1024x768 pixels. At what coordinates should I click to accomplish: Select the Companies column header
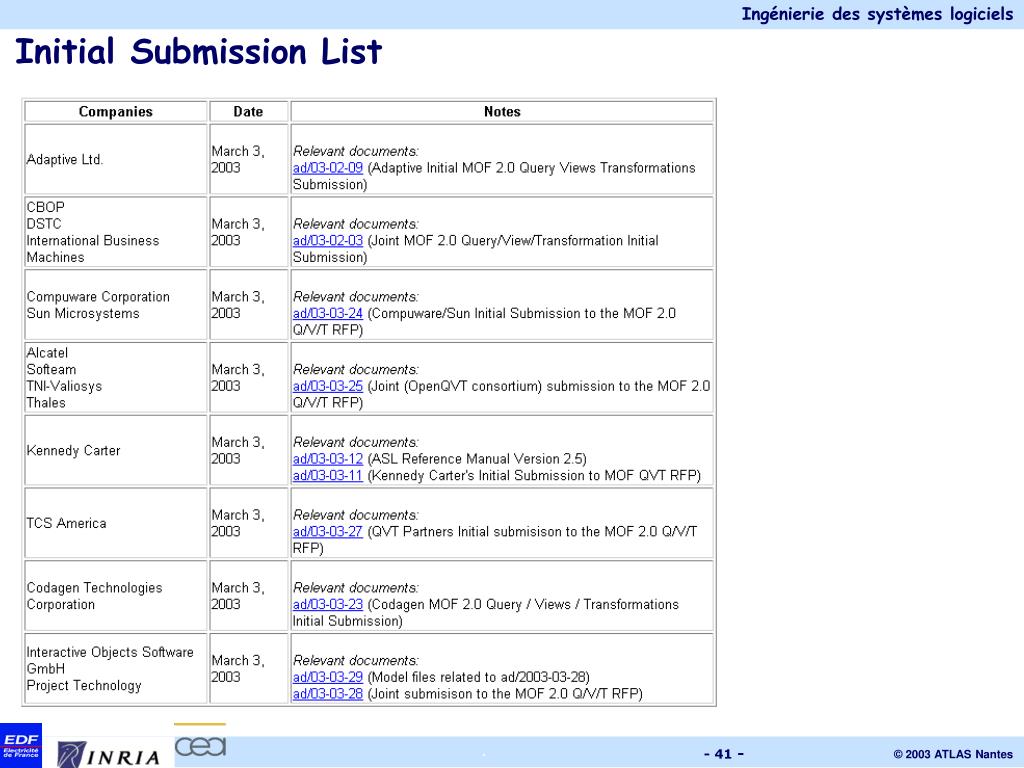click(x=116, y=112)
